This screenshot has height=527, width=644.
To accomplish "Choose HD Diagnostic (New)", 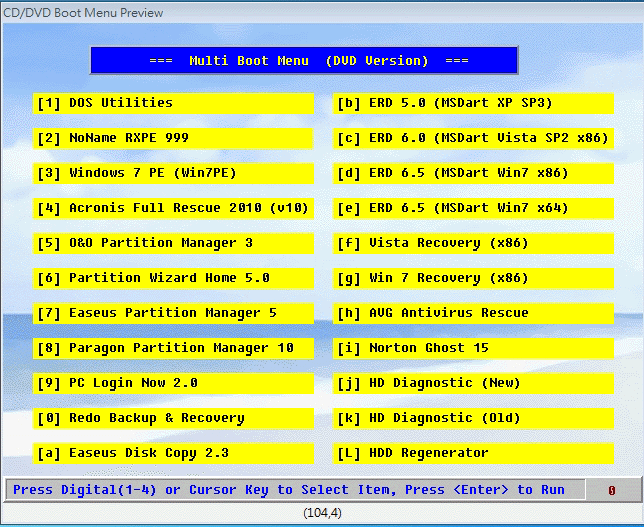I will click(x=474, y=383).
